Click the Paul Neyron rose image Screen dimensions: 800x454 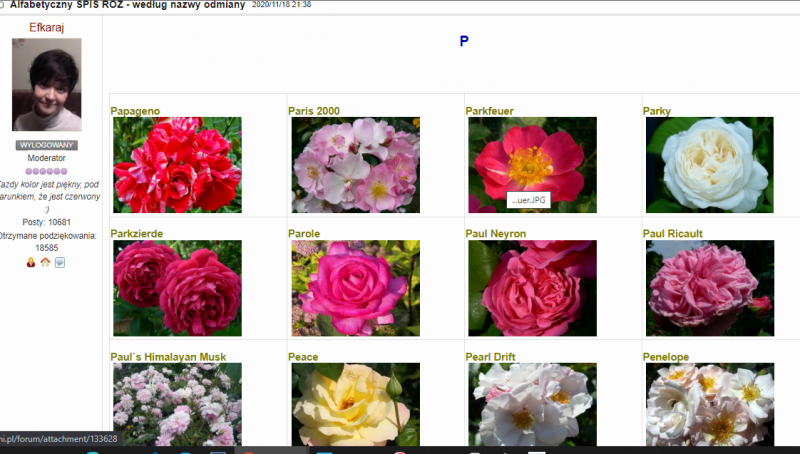point(532,288)
